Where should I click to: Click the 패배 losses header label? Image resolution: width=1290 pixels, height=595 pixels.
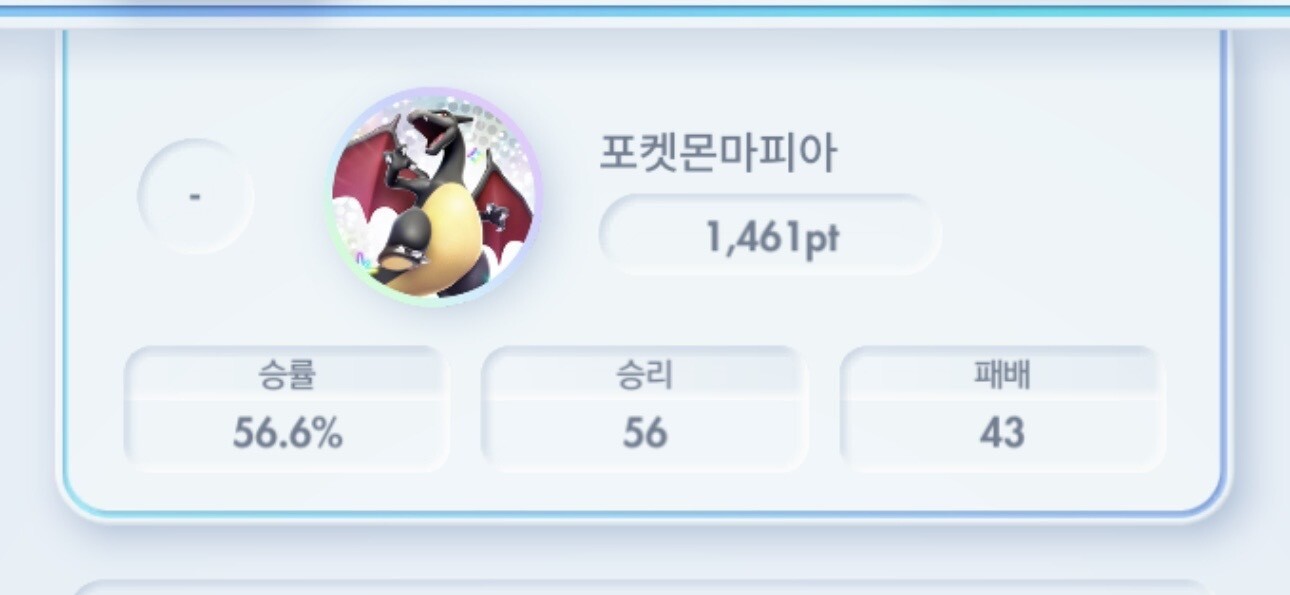[x=1002, y=374]
